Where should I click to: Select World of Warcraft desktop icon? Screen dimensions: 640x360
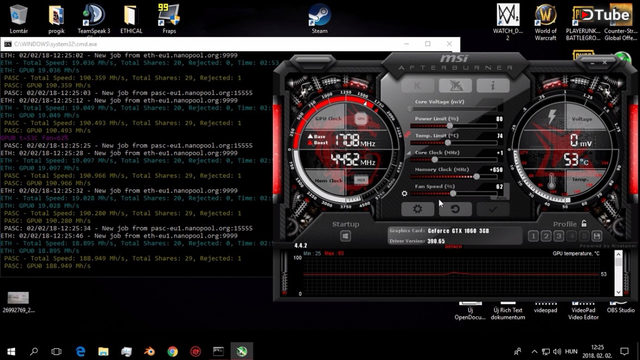tap(546, 22)
